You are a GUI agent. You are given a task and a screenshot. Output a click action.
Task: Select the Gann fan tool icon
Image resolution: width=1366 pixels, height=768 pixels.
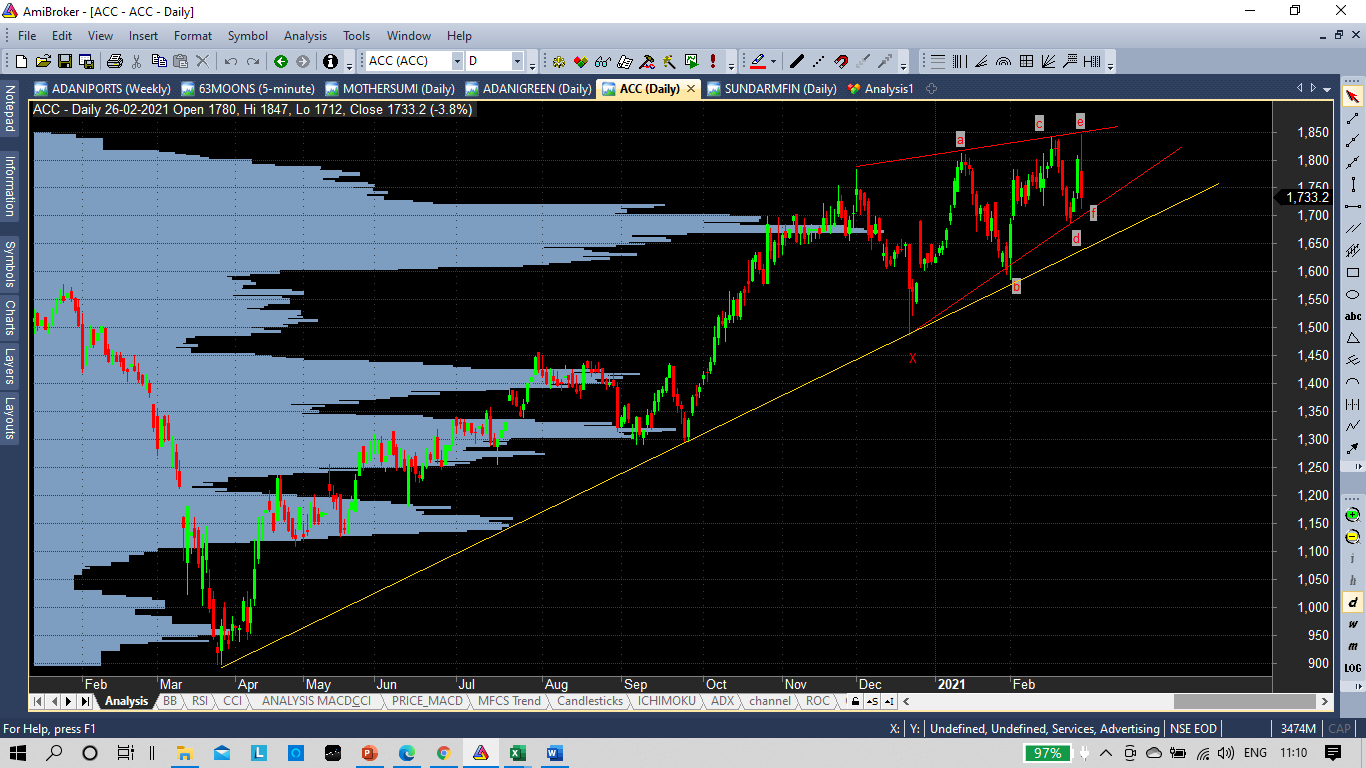pyautogui.click(x=1048, y=61)
